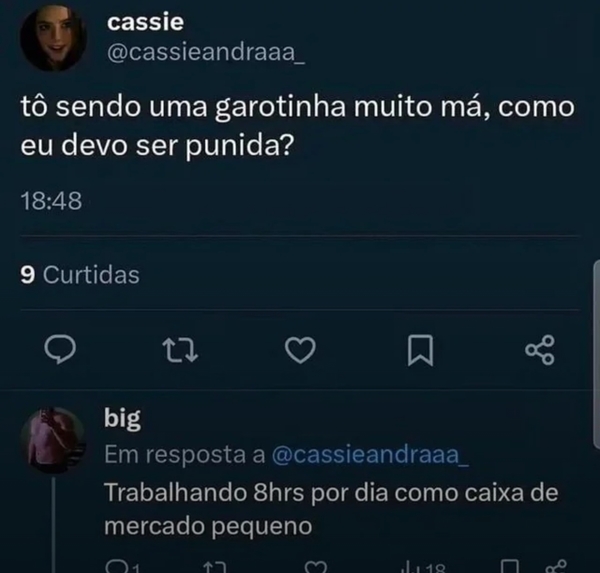This screenshot has height=573, width=600.
Task: Open cassie's profile picture
Action: (53, 39)
